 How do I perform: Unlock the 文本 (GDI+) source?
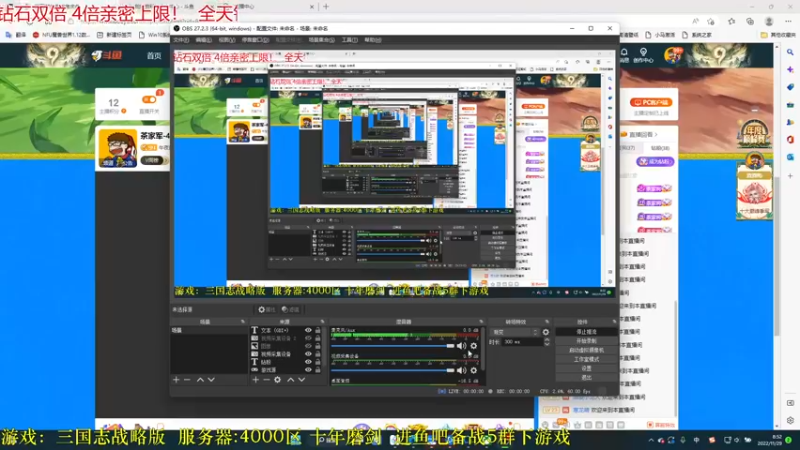coord(318,330)
